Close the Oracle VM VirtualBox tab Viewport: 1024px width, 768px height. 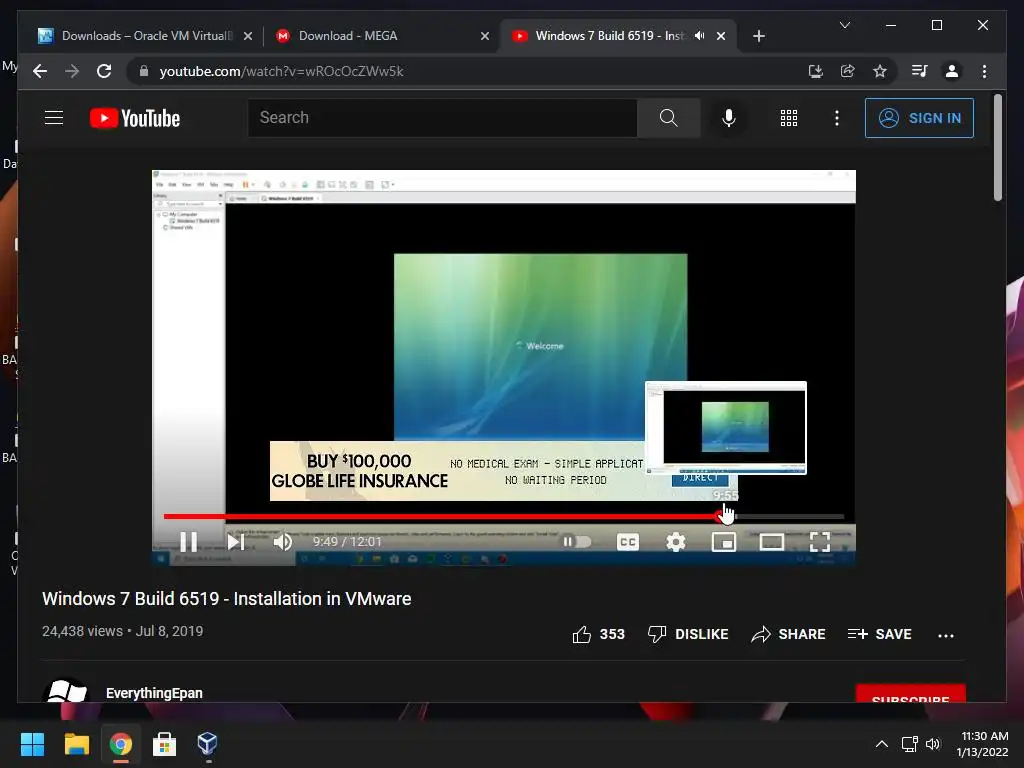(248, 36)
